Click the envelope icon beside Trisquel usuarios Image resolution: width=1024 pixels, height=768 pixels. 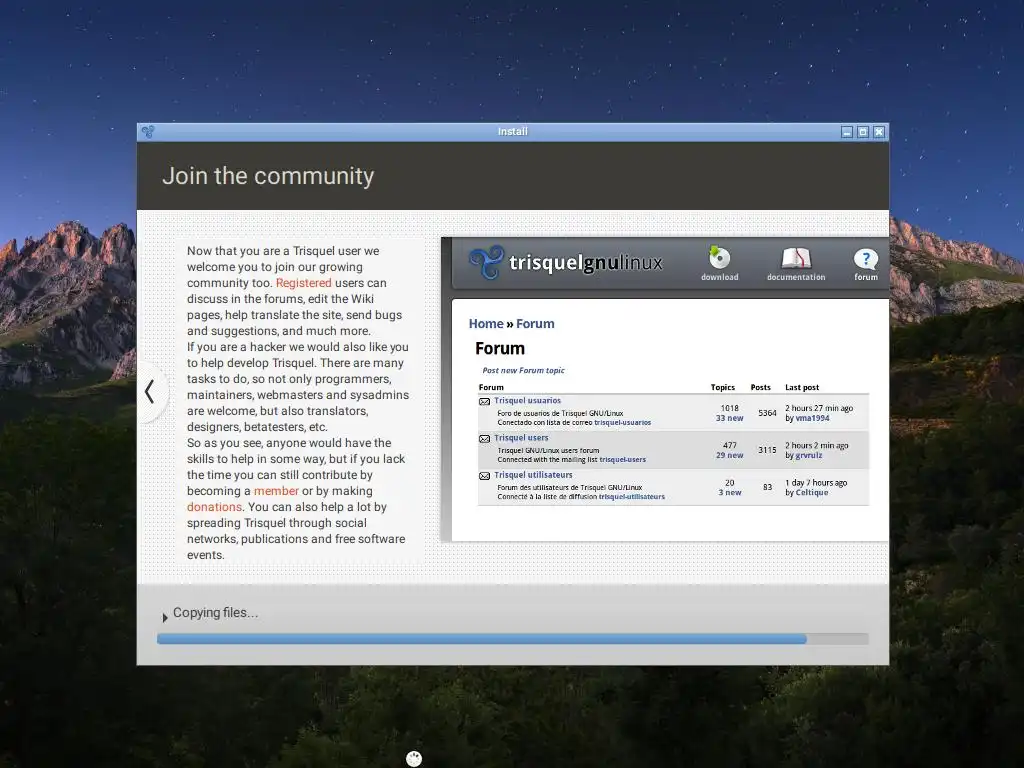(x=485, y=402)
